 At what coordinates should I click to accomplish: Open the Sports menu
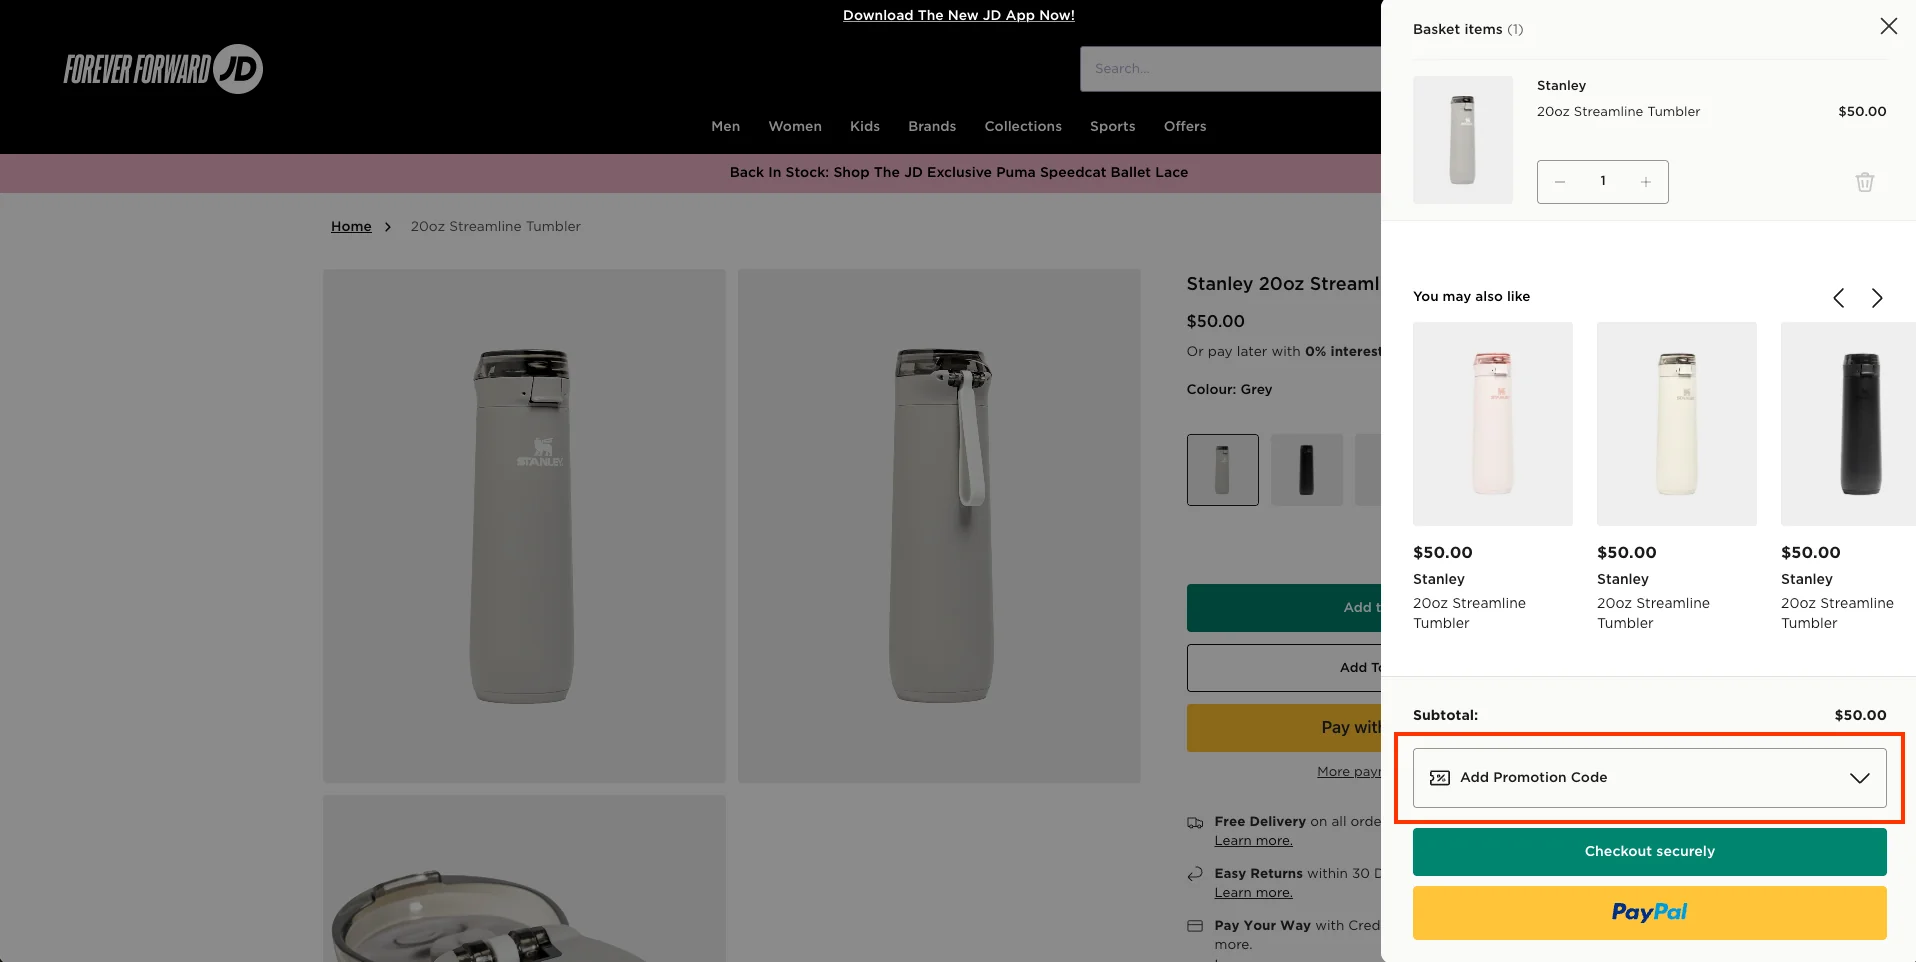(1113, 126)
